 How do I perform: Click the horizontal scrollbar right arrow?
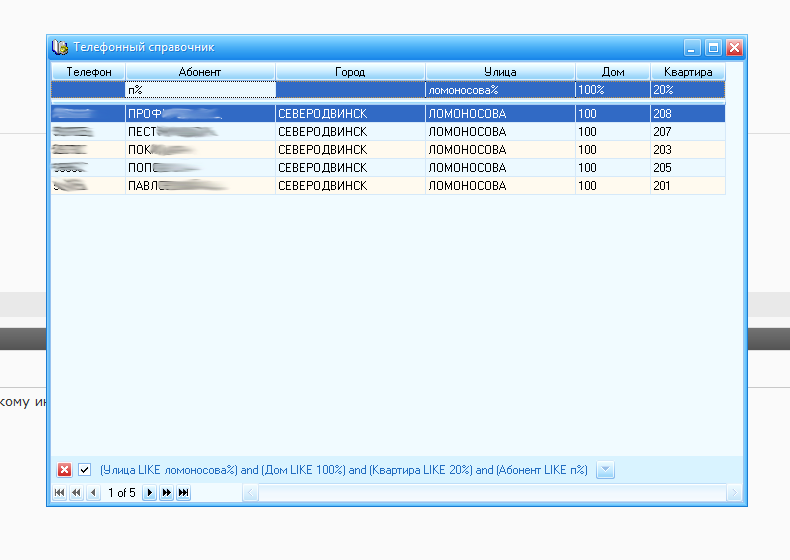734,492
